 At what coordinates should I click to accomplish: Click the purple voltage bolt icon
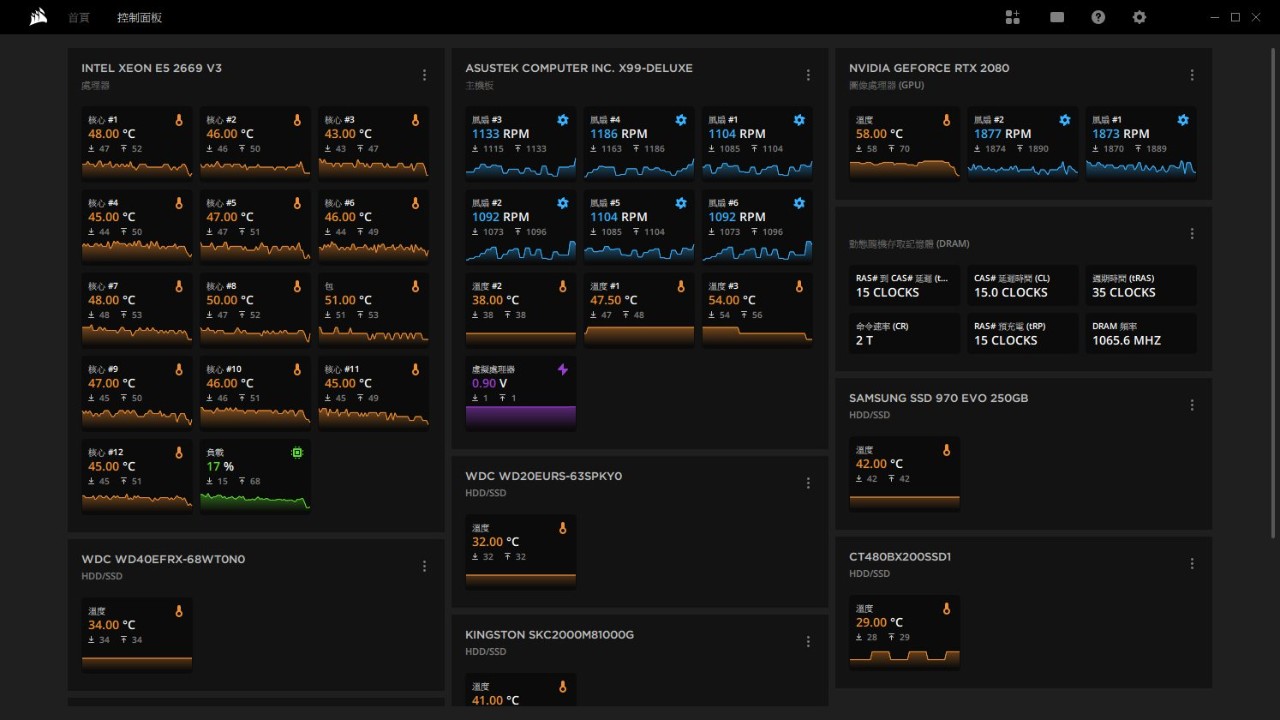tap(563, 369)
